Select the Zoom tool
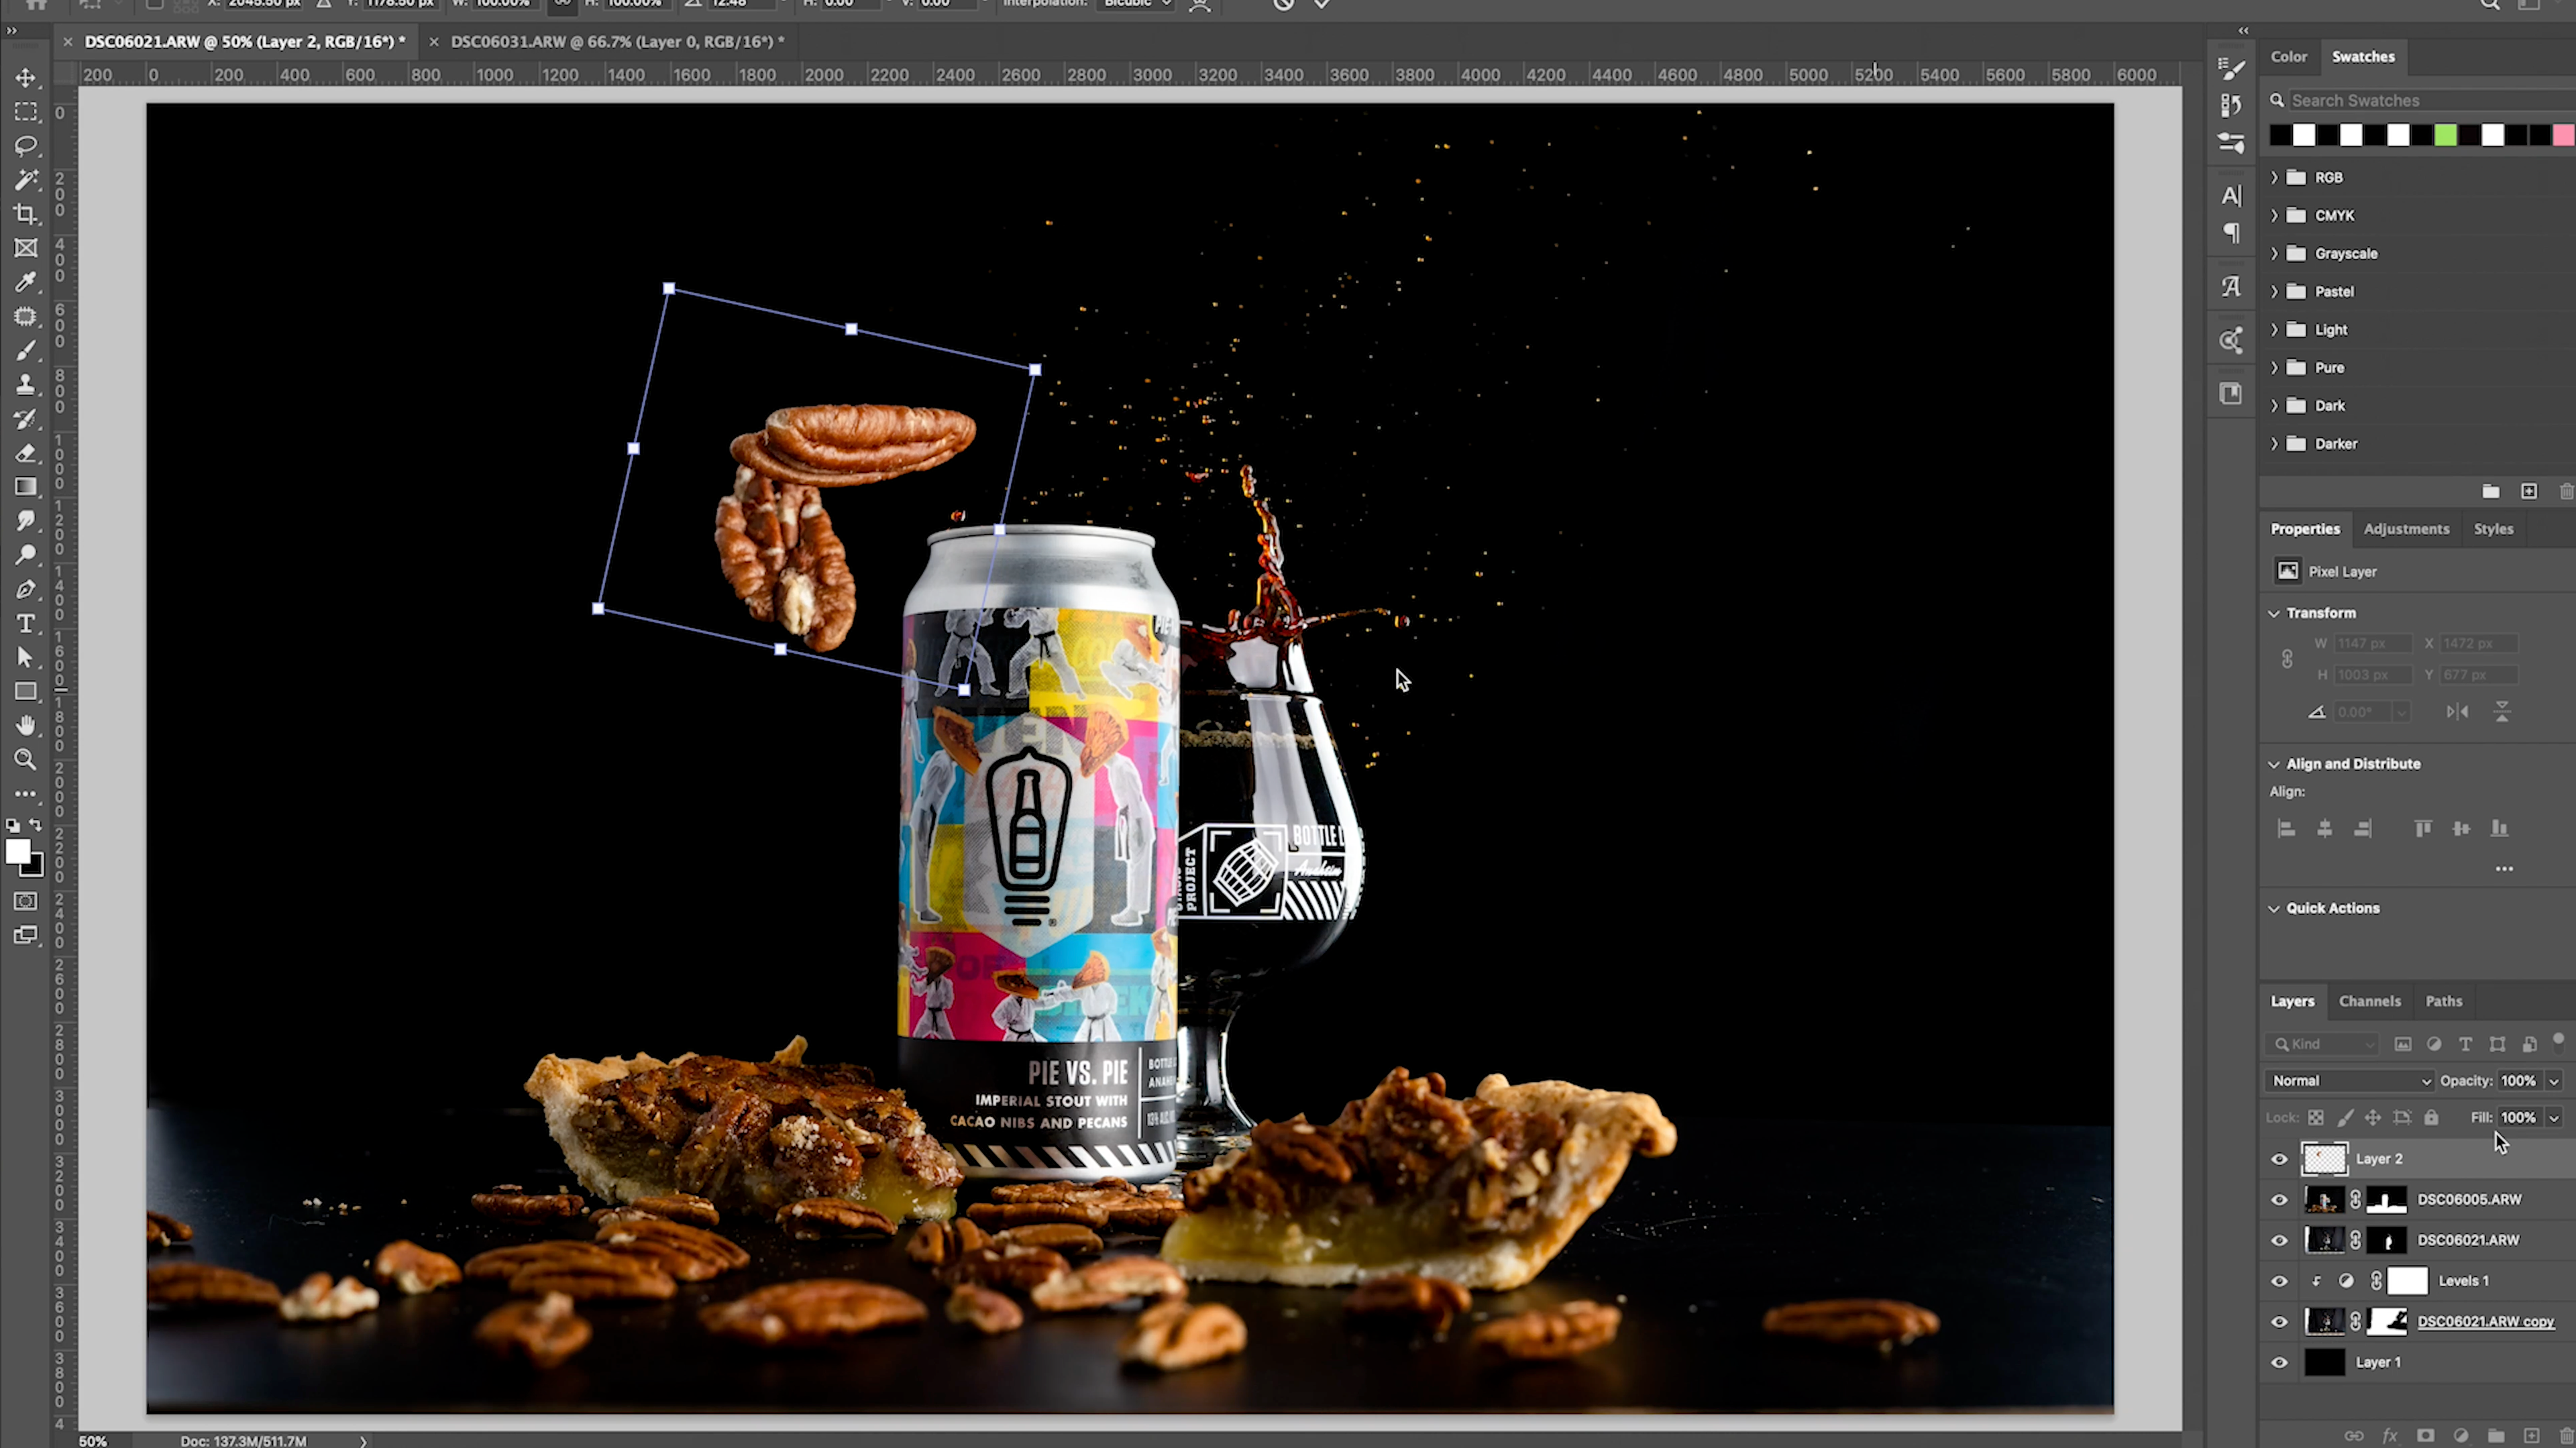This screenshot has height=1448, width=2576. point(26,759)
